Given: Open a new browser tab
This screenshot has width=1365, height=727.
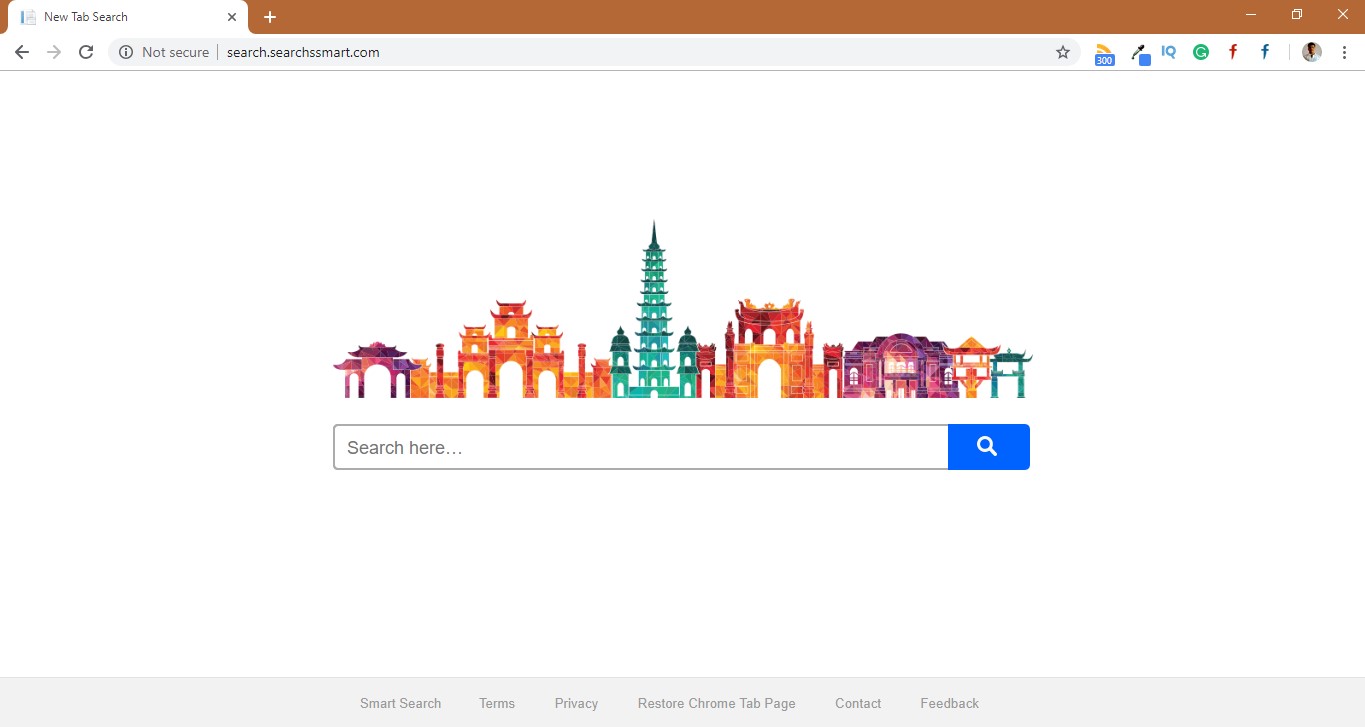Looking at the screenshot, I should (x=270, y=17).
